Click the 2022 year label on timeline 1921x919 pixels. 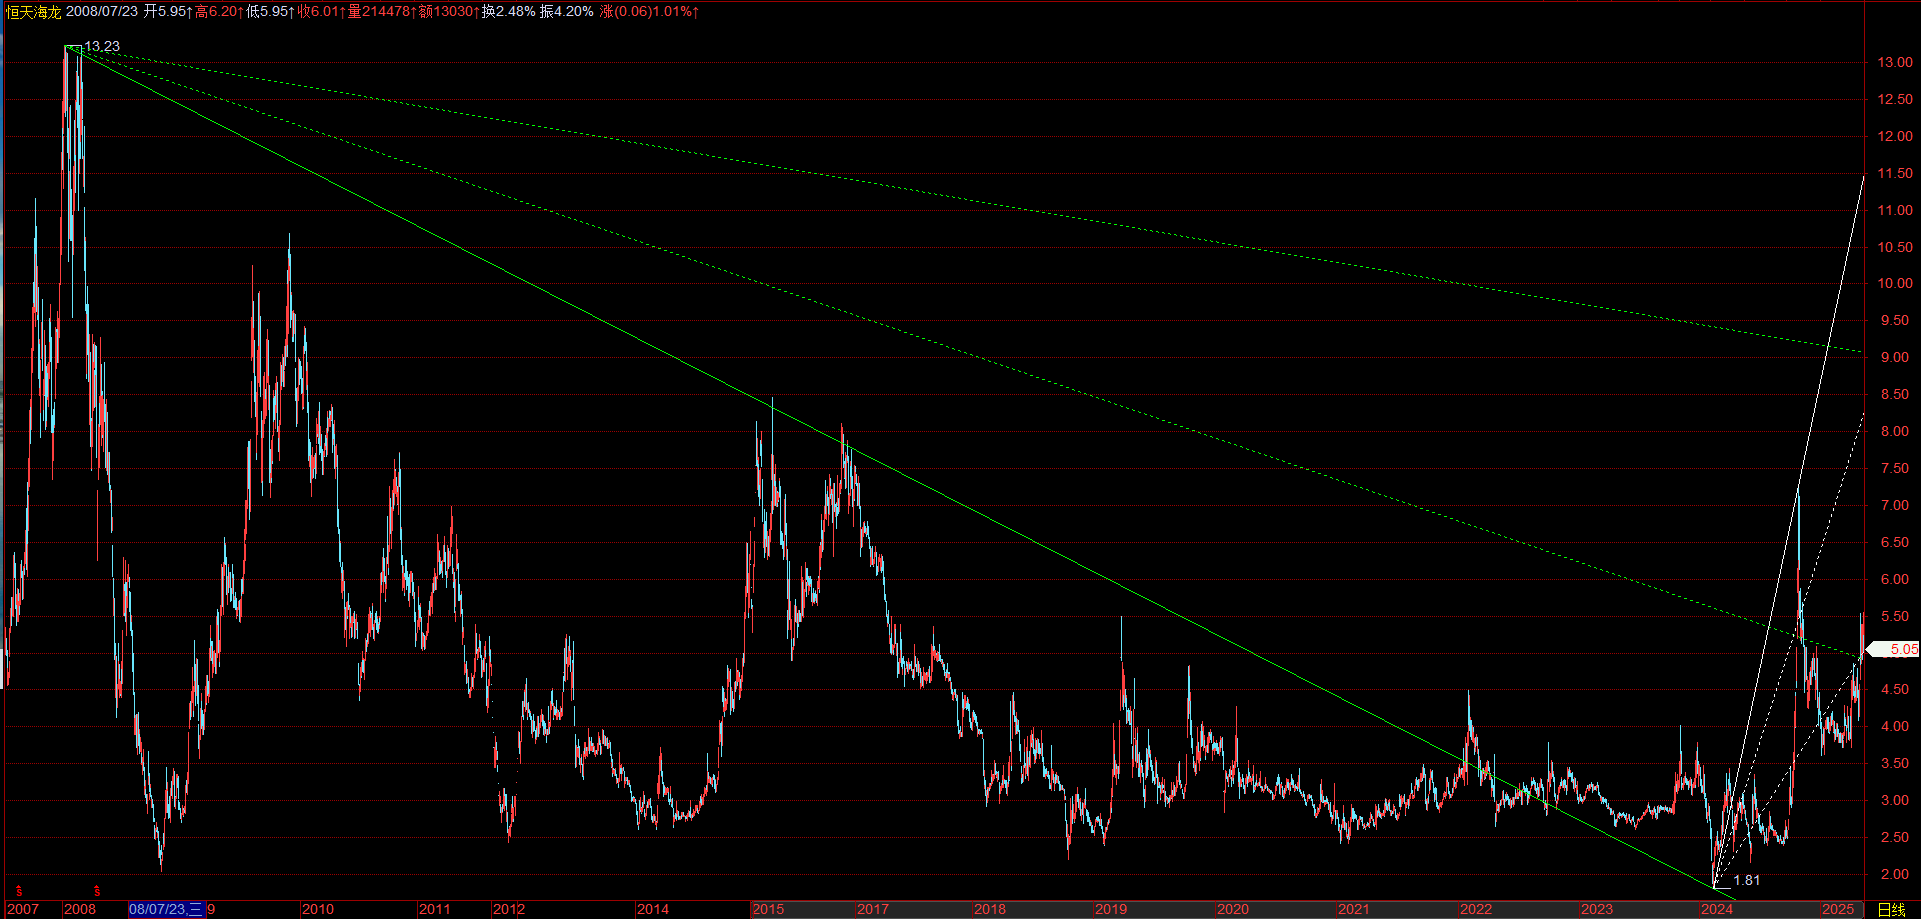1476,909
